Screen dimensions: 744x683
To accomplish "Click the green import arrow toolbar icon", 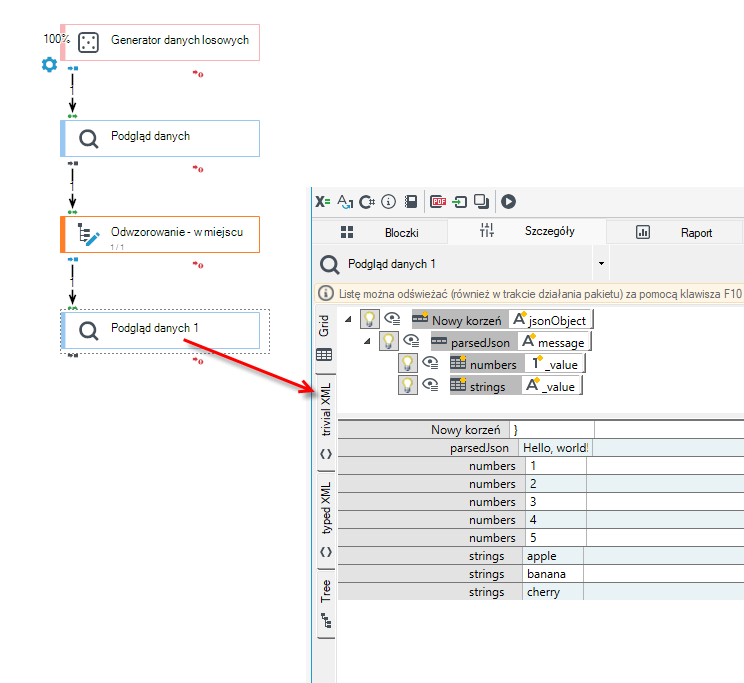I will [459, 202].
